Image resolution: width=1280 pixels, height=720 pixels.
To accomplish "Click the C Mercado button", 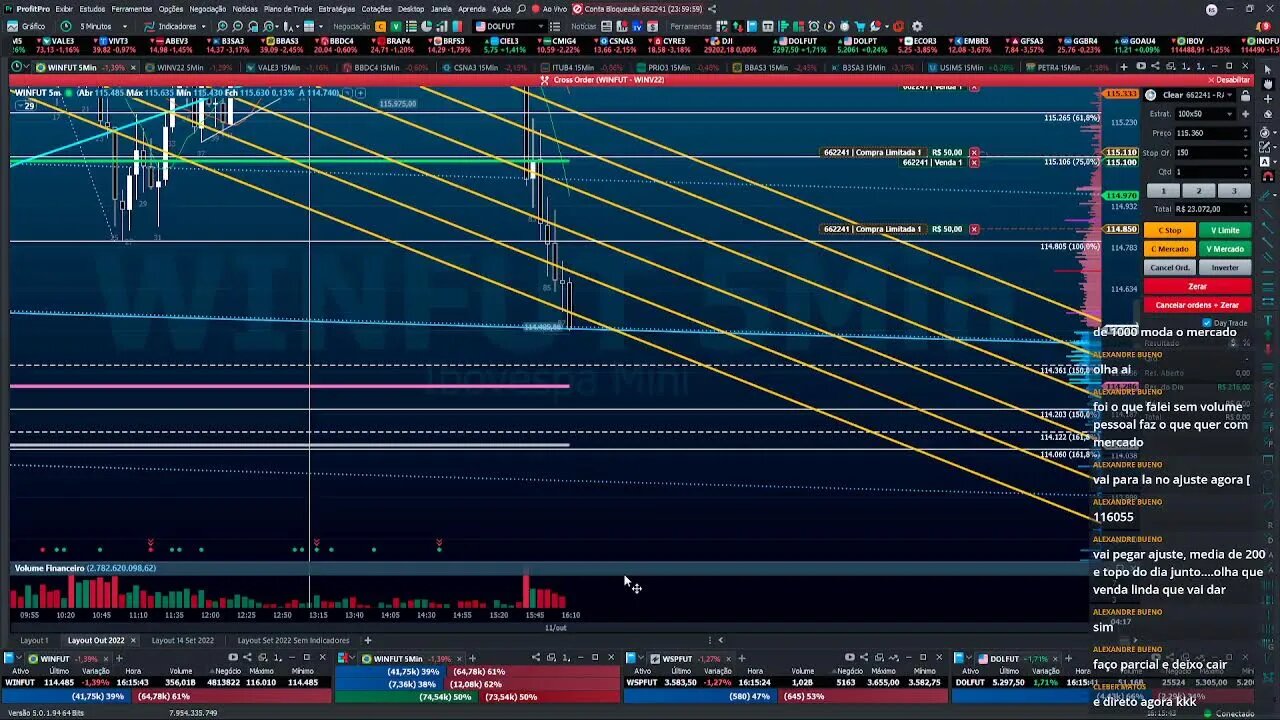I will coord(1169,249).
